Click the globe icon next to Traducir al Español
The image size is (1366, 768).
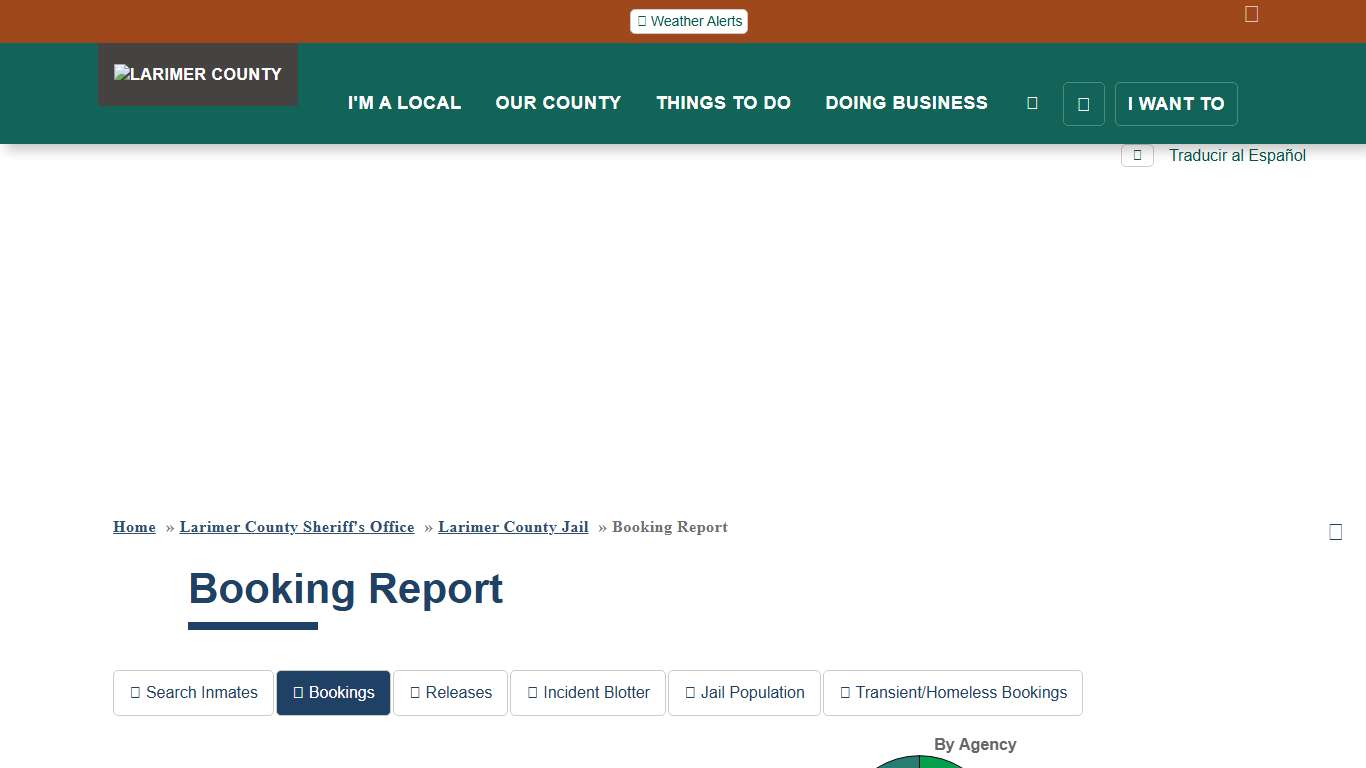[1137, 155]
